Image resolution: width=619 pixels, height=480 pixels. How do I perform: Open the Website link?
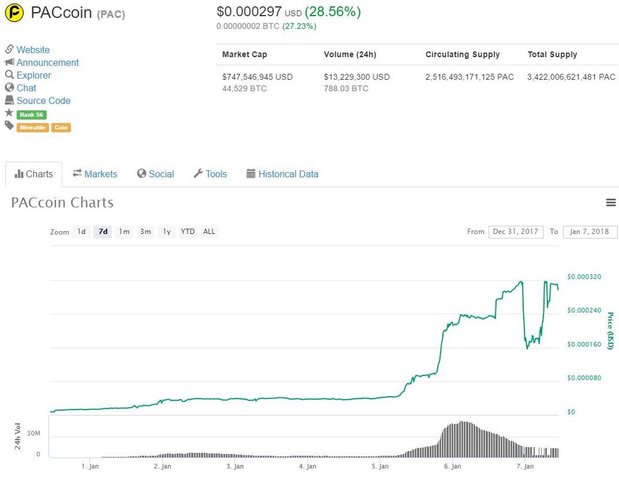[x=33, y=49]
